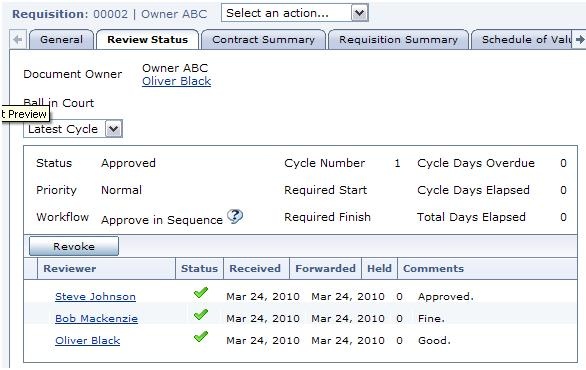The image size is (586, 370).
Task: Click the left tab scroll arrow
Action: (x=17, y=40)
